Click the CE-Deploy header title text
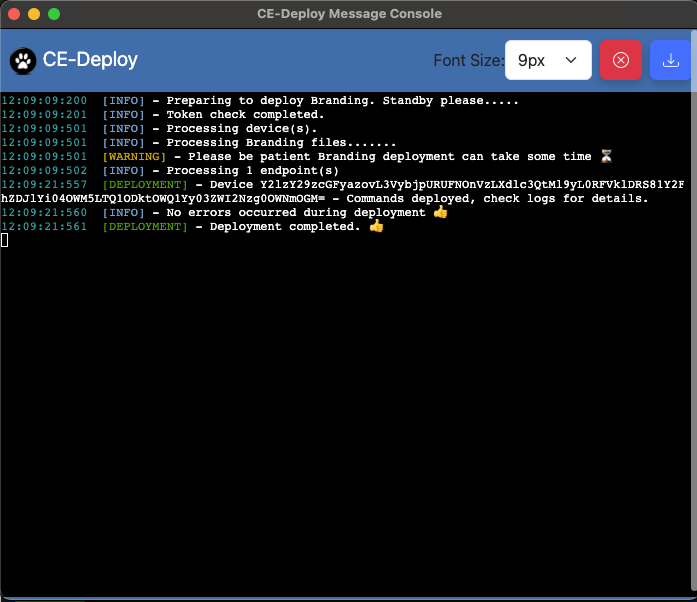This screenshot has height=602, width=697. (90, 60)
